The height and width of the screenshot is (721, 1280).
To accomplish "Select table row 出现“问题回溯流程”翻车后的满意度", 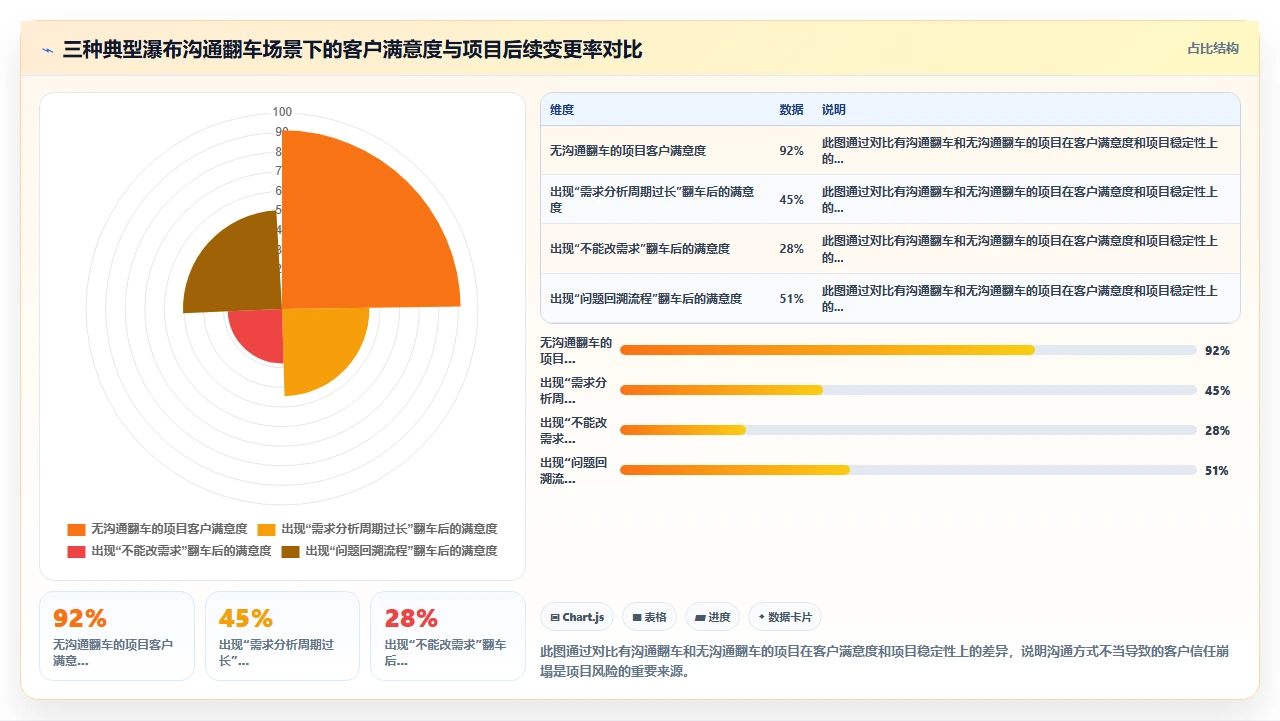I will coord(890,298).
